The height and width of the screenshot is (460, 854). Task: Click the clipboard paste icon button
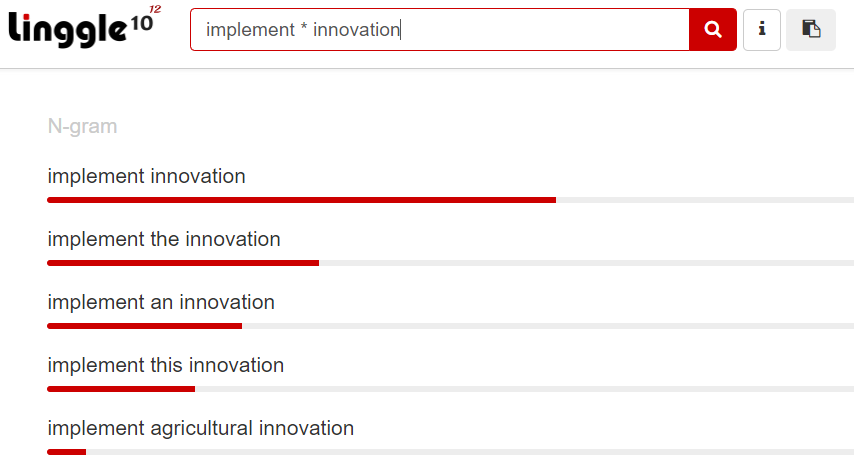(x=810, y=29)
